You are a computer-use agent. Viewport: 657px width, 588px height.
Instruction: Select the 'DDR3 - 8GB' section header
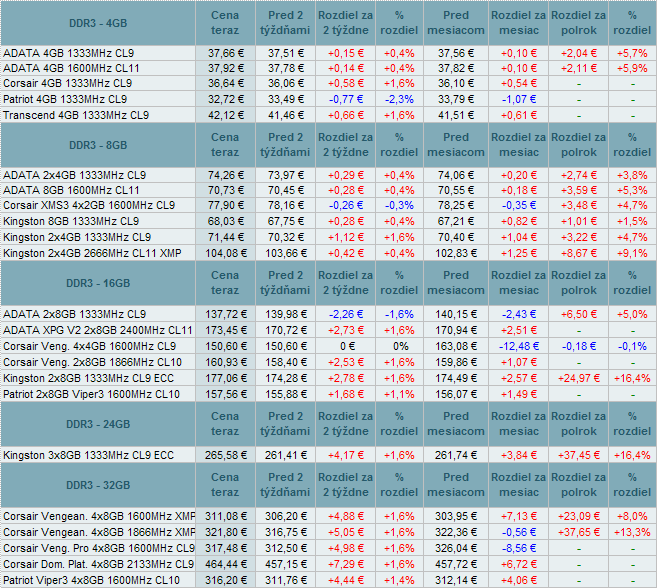point(98,145)
